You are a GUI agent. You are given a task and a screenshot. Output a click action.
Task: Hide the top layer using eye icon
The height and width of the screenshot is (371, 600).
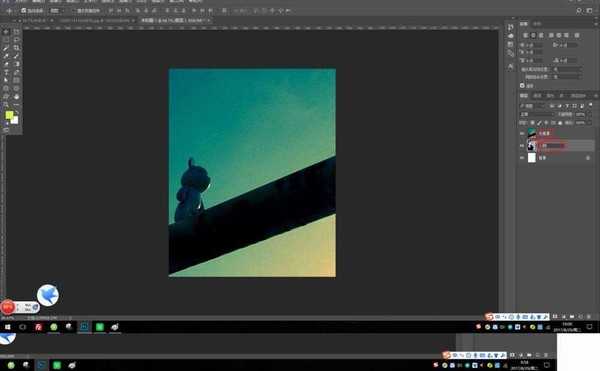point(522,133)
